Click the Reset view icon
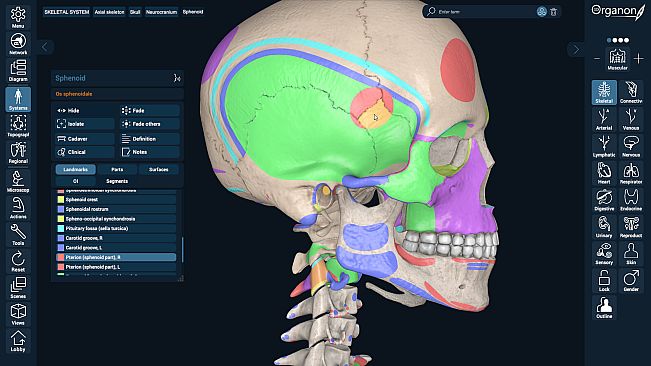The width and height of the screenshot is (651, 366). [x=18, y=261]
